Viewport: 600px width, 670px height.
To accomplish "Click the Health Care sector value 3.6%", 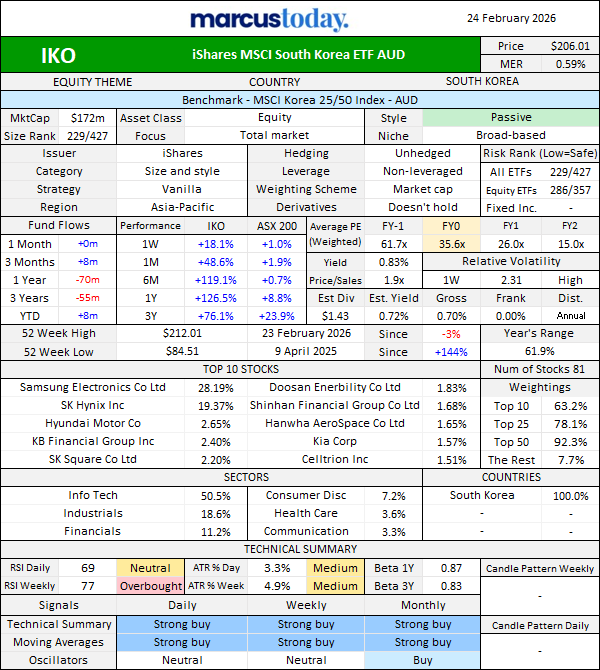I will click(x=394, y=514).
